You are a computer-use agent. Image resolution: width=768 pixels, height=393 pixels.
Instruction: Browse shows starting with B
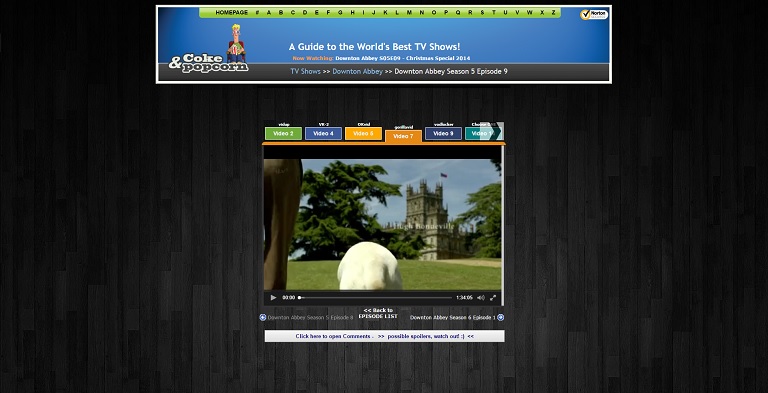tap(281, 13)
